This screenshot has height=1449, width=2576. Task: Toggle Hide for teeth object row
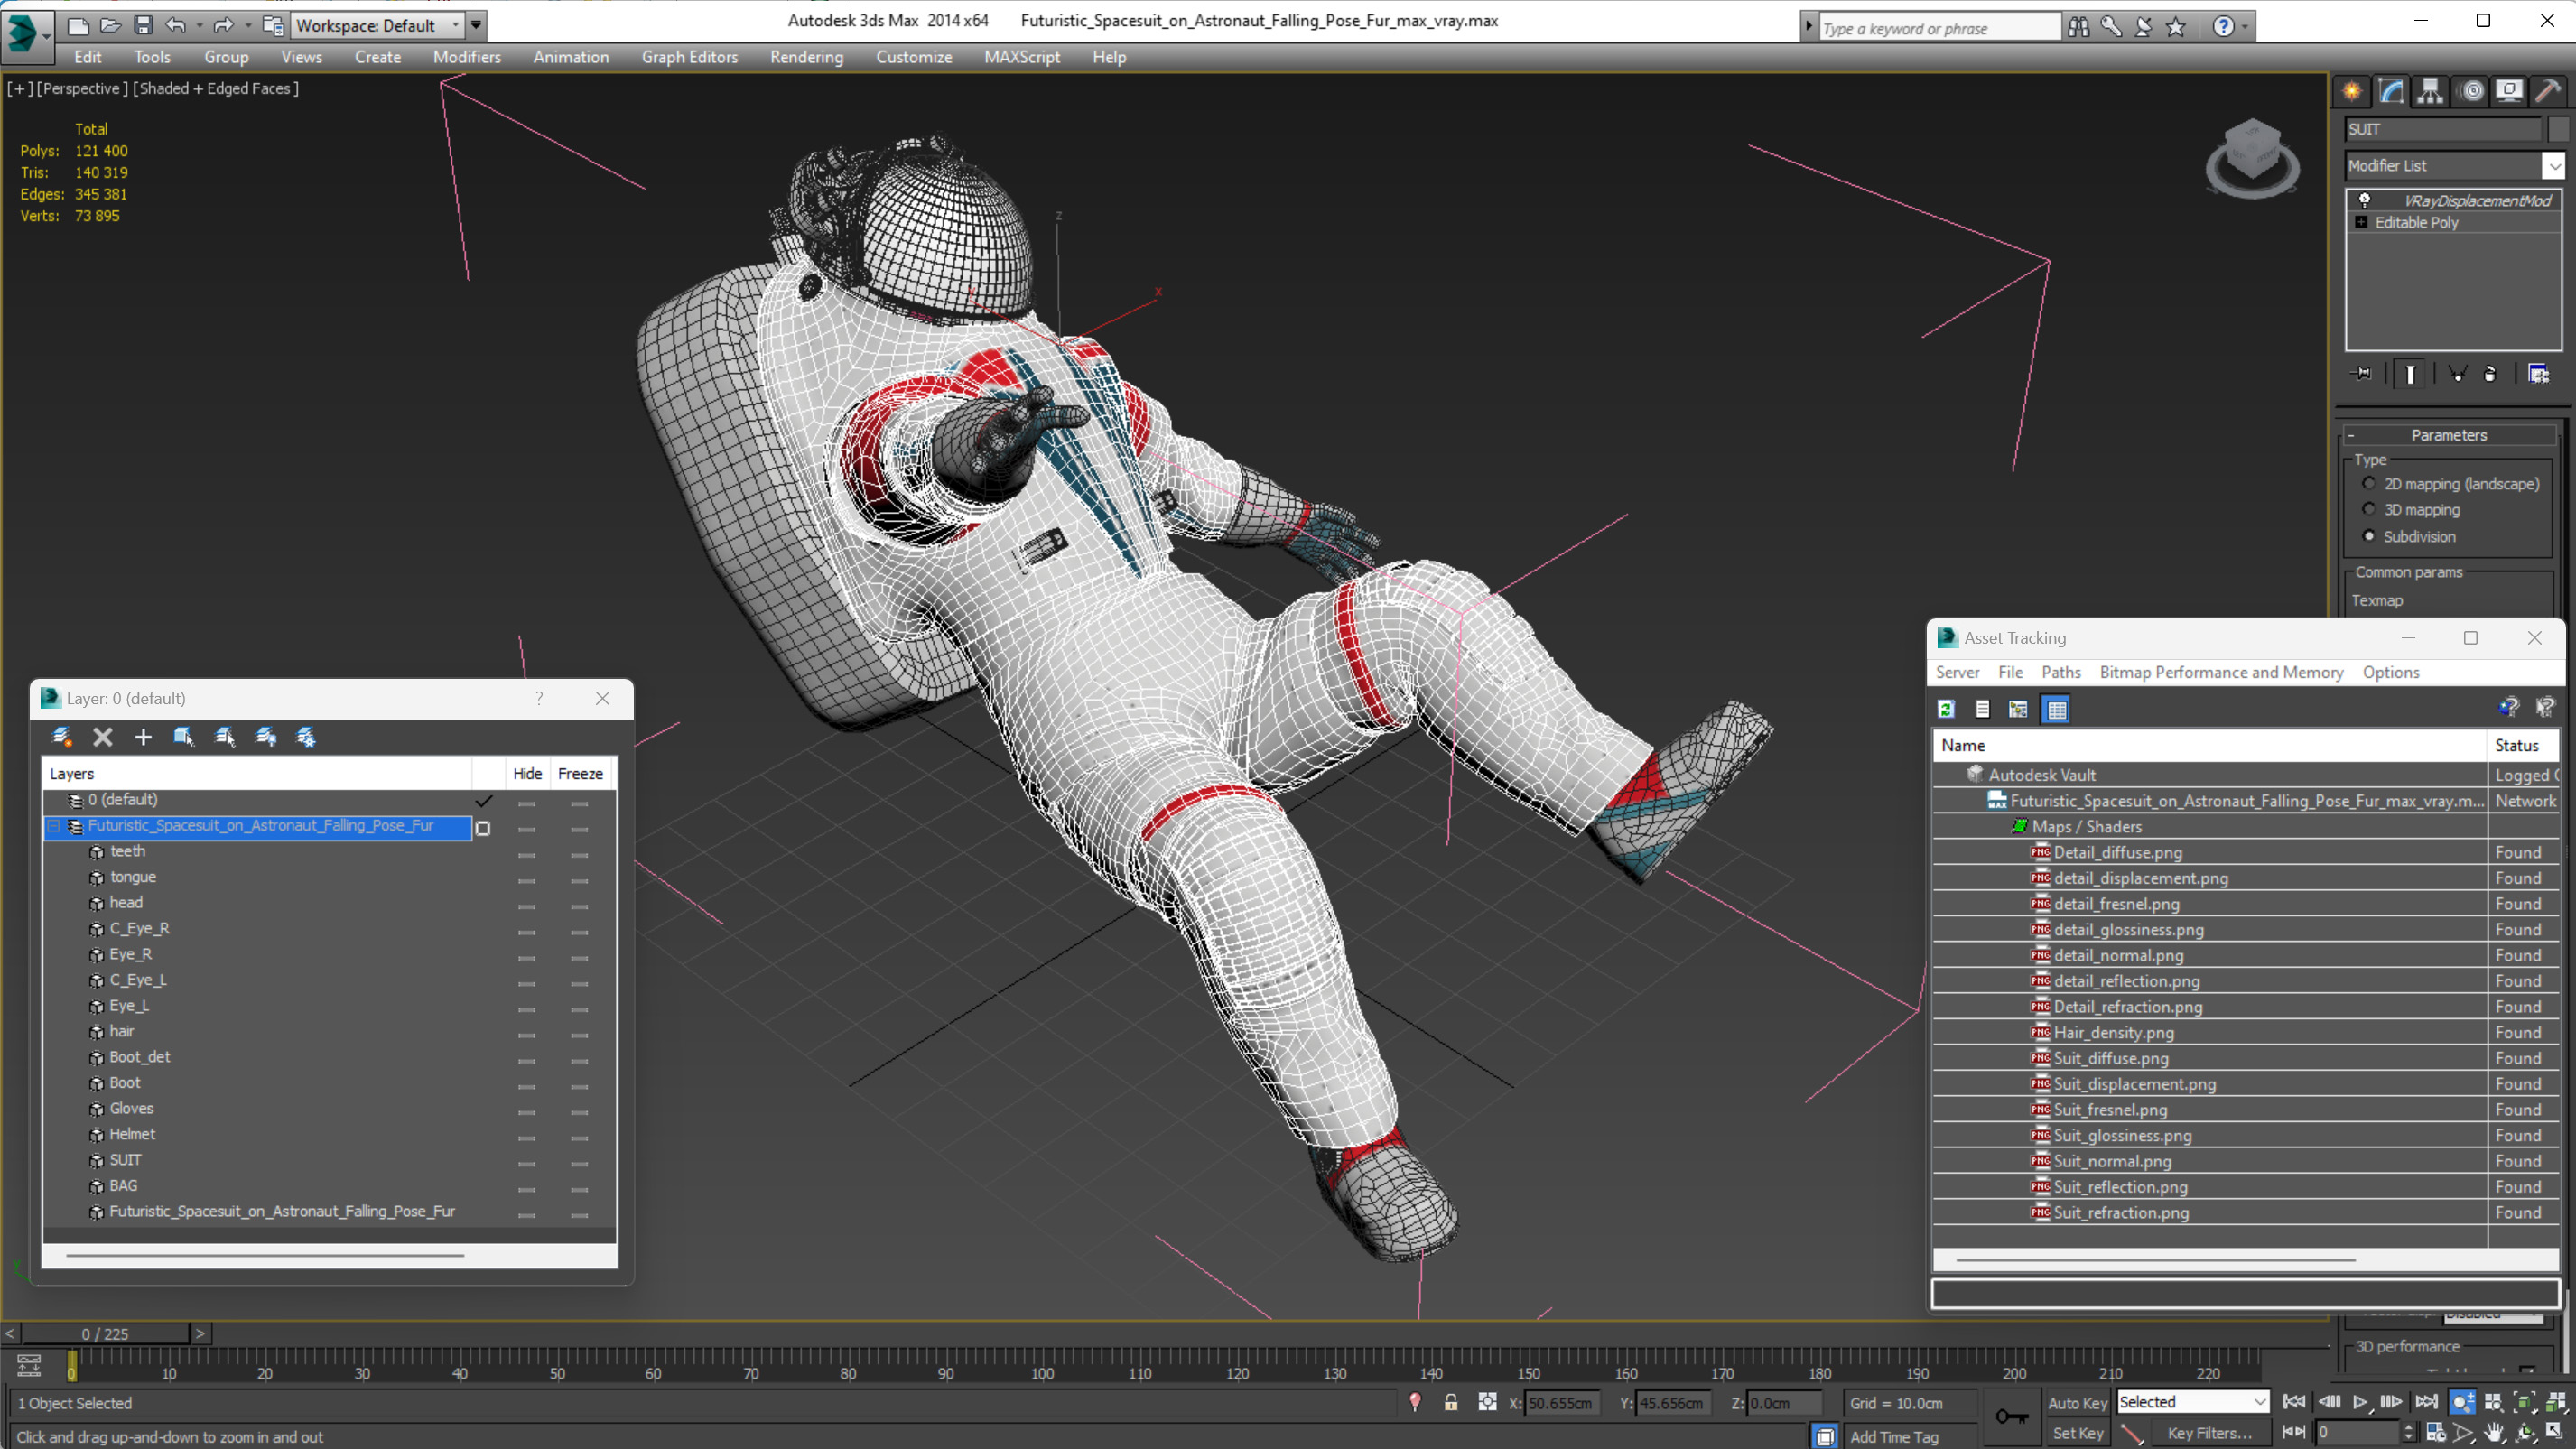[527, 855]
